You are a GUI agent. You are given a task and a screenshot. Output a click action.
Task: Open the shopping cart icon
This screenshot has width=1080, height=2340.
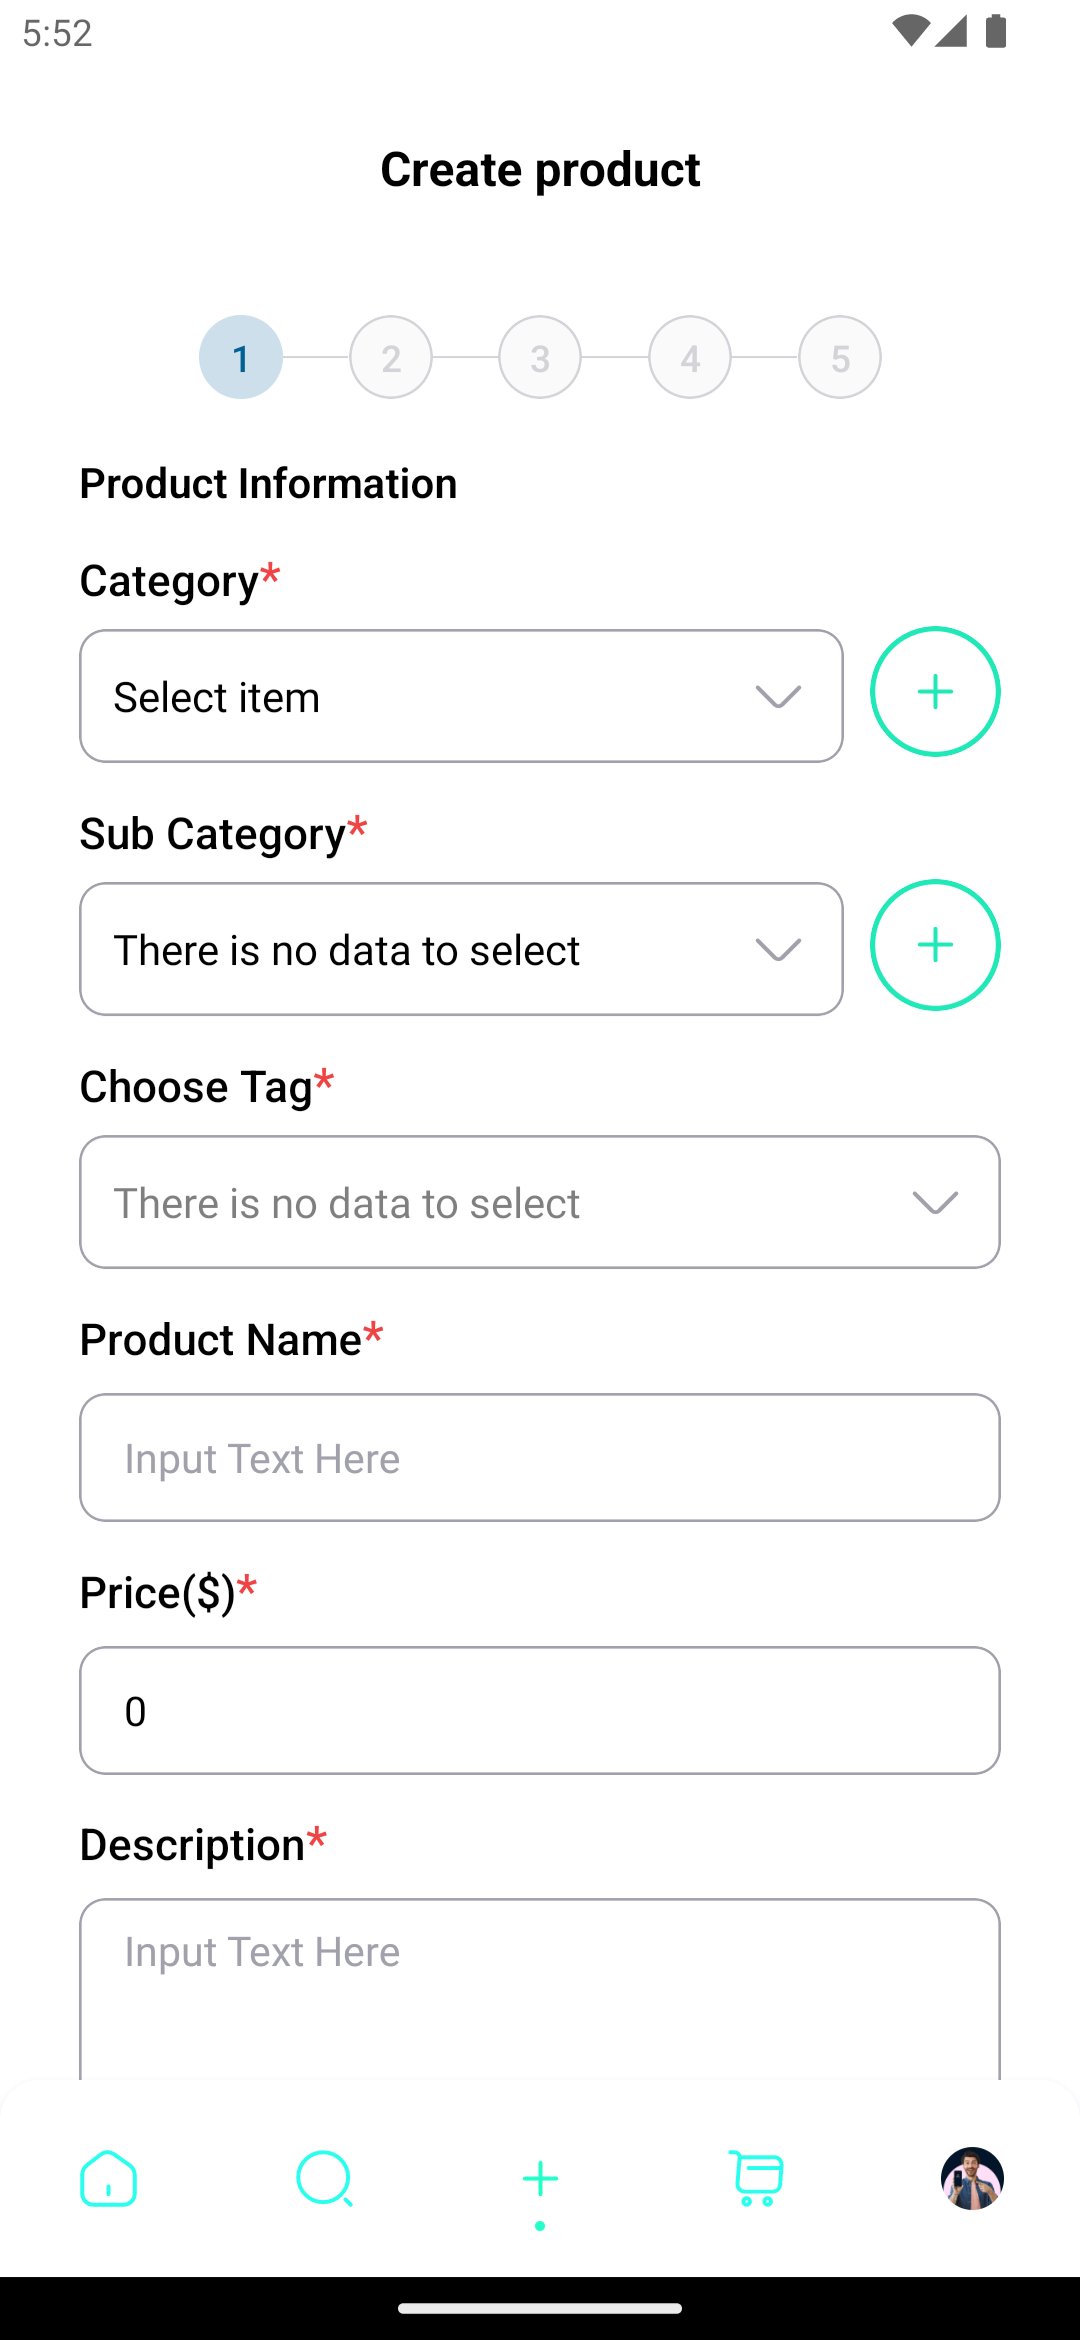757,2178
